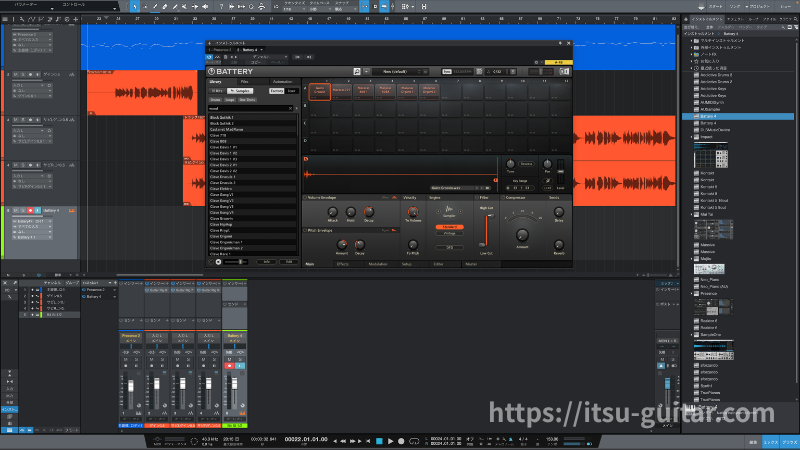Expand the SampleOne browser entry
Image resolution: width=800 pixels, height=450 pixels.
point(692,335)
